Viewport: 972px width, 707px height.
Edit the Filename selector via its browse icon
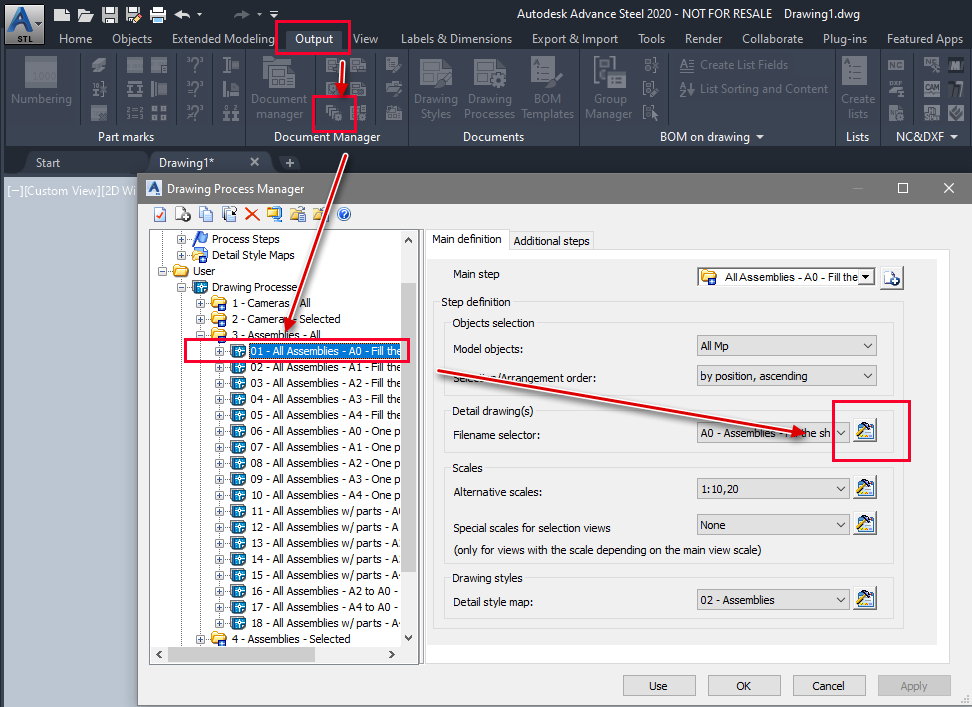tap(864, 431)
